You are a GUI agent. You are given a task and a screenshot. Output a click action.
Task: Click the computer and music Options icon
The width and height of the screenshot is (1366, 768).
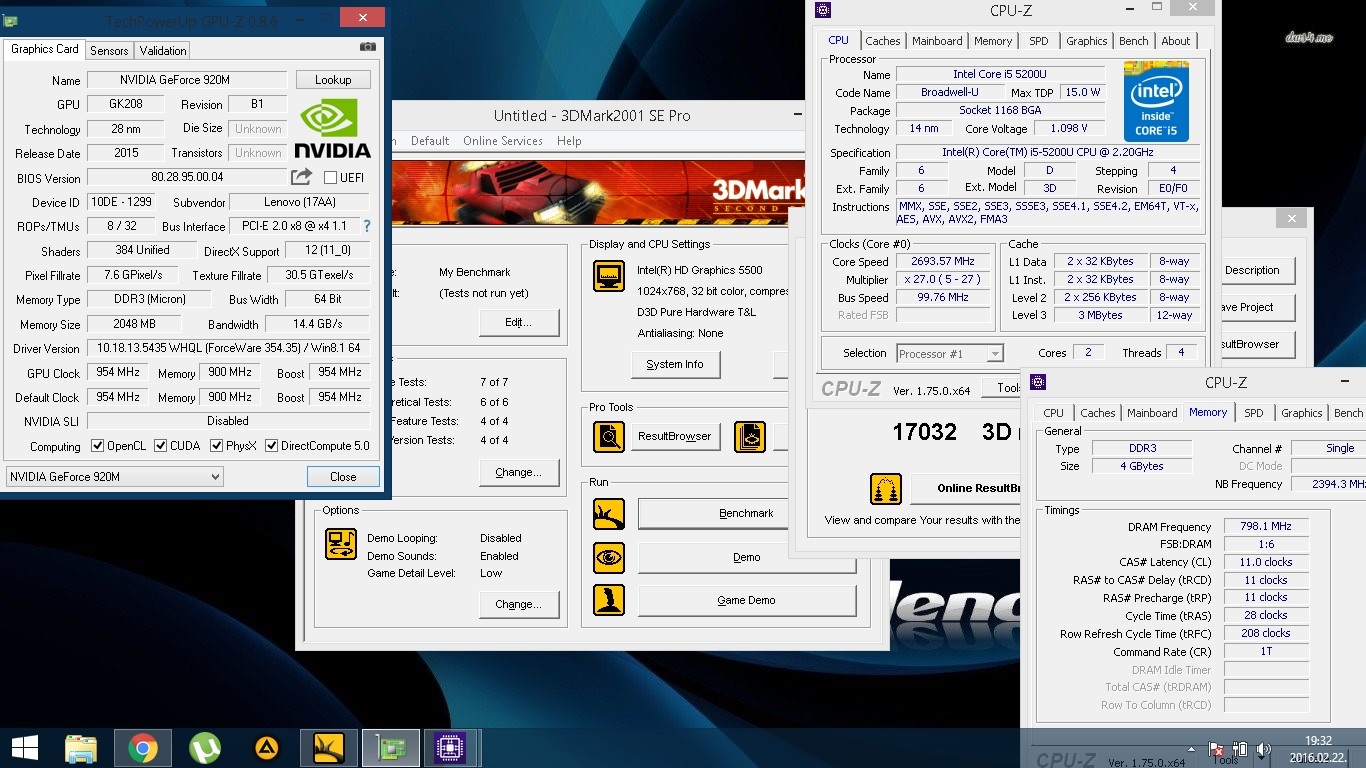pyautogui.click(x=341, y=544)
